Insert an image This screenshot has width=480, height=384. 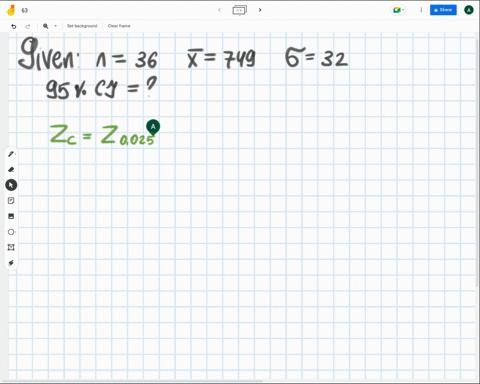tap(11, 216)
